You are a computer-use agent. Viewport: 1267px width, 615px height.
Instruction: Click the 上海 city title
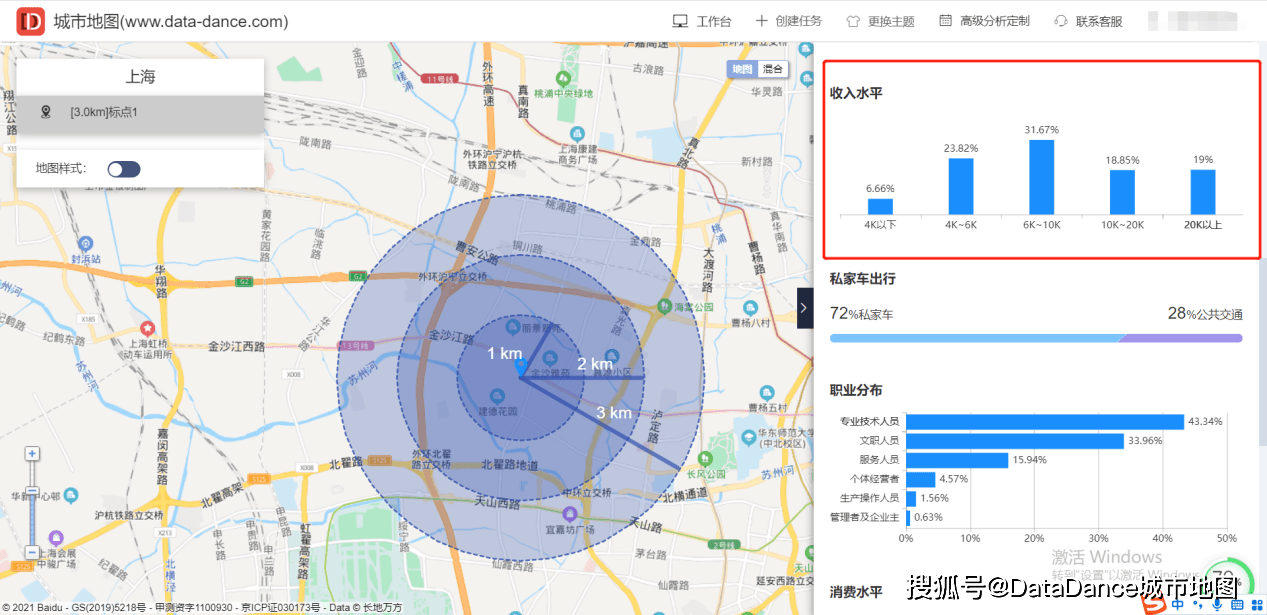pyautogui.click(x=140, y=77)
